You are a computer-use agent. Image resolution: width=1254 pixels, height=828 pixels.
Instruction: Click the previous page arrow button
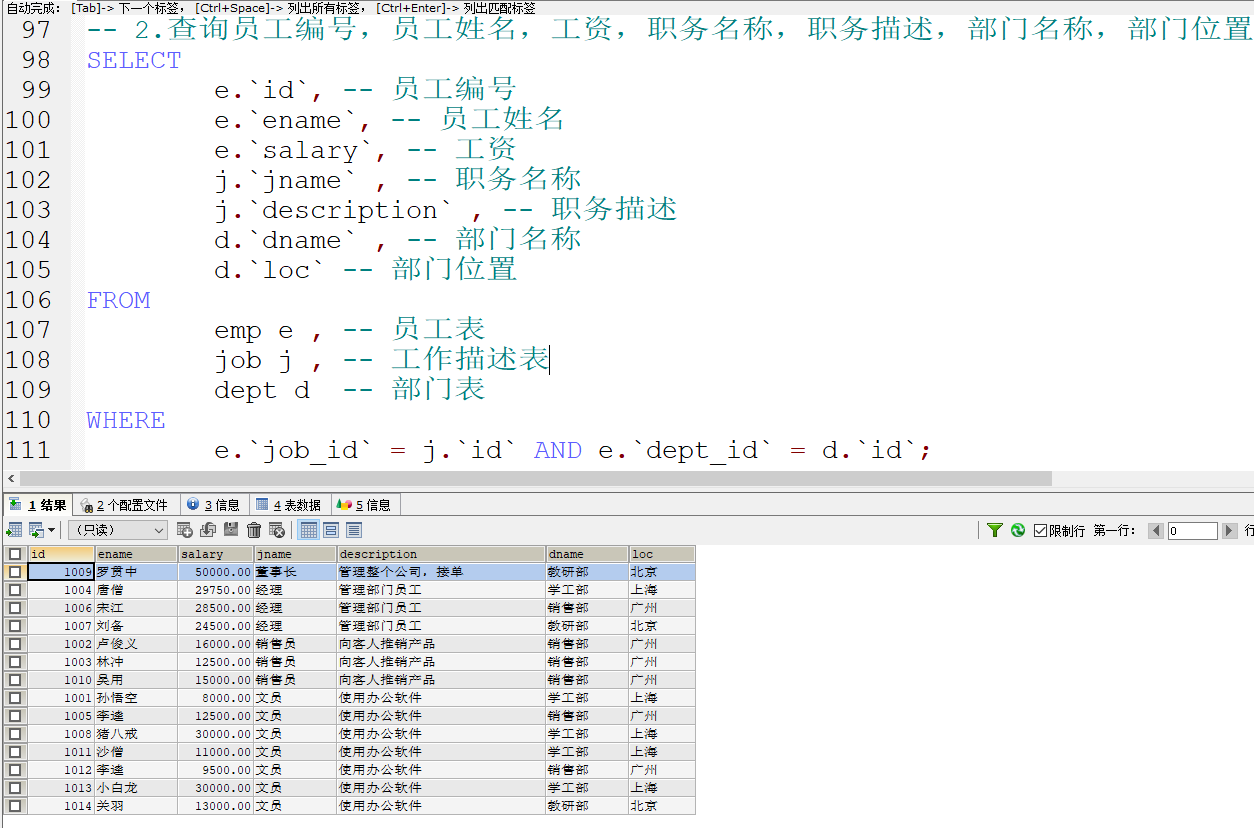tap(1156, 532)
